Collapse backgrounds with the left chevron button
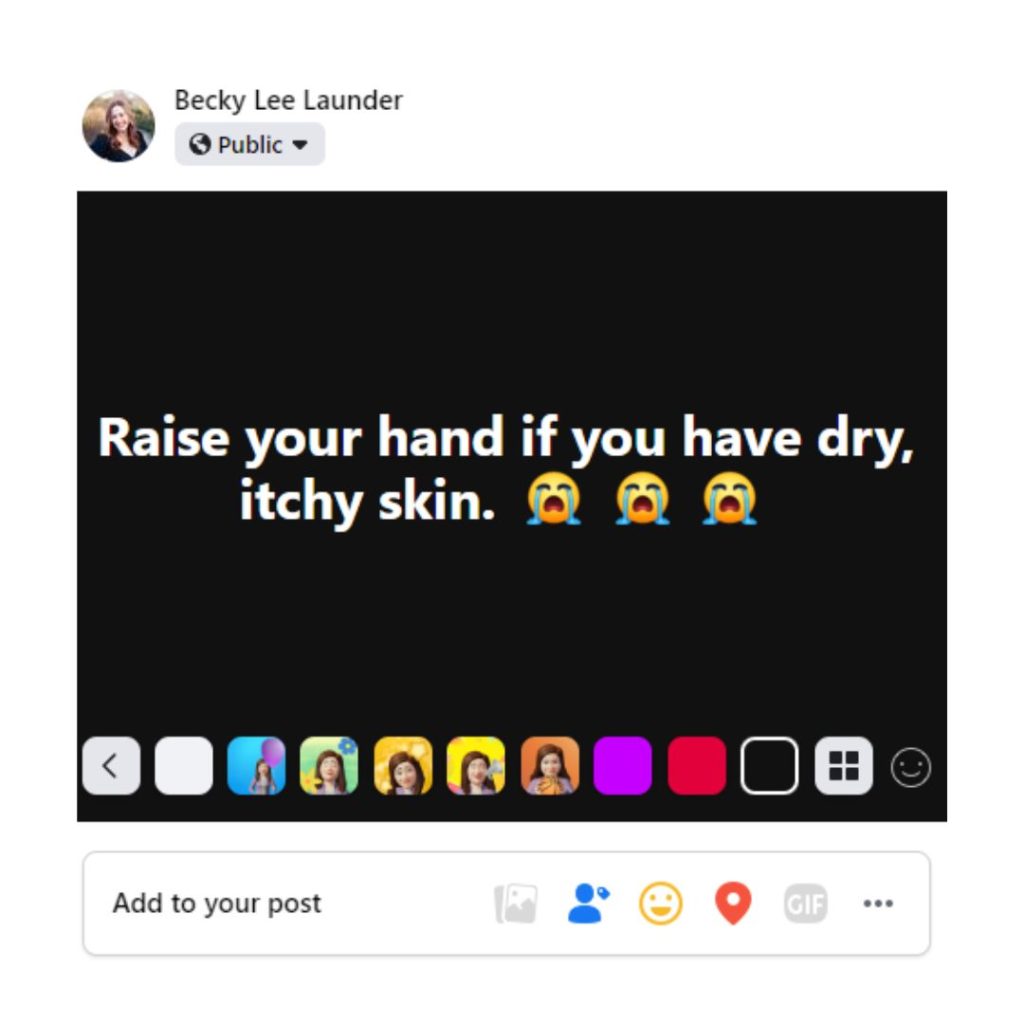The image size is (1024, 1024). (111, 766)
